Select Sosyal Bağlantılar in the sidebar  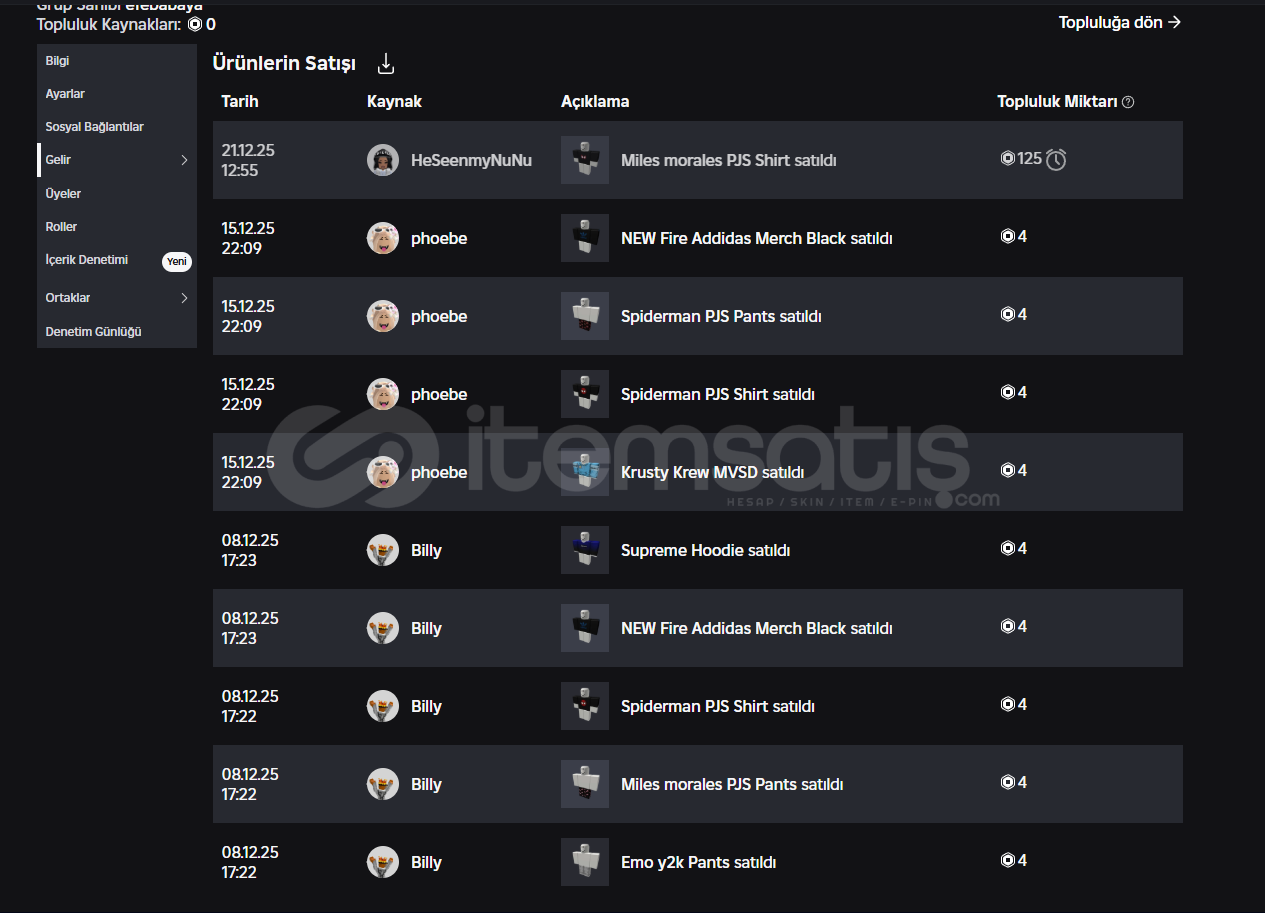point(94,127)
